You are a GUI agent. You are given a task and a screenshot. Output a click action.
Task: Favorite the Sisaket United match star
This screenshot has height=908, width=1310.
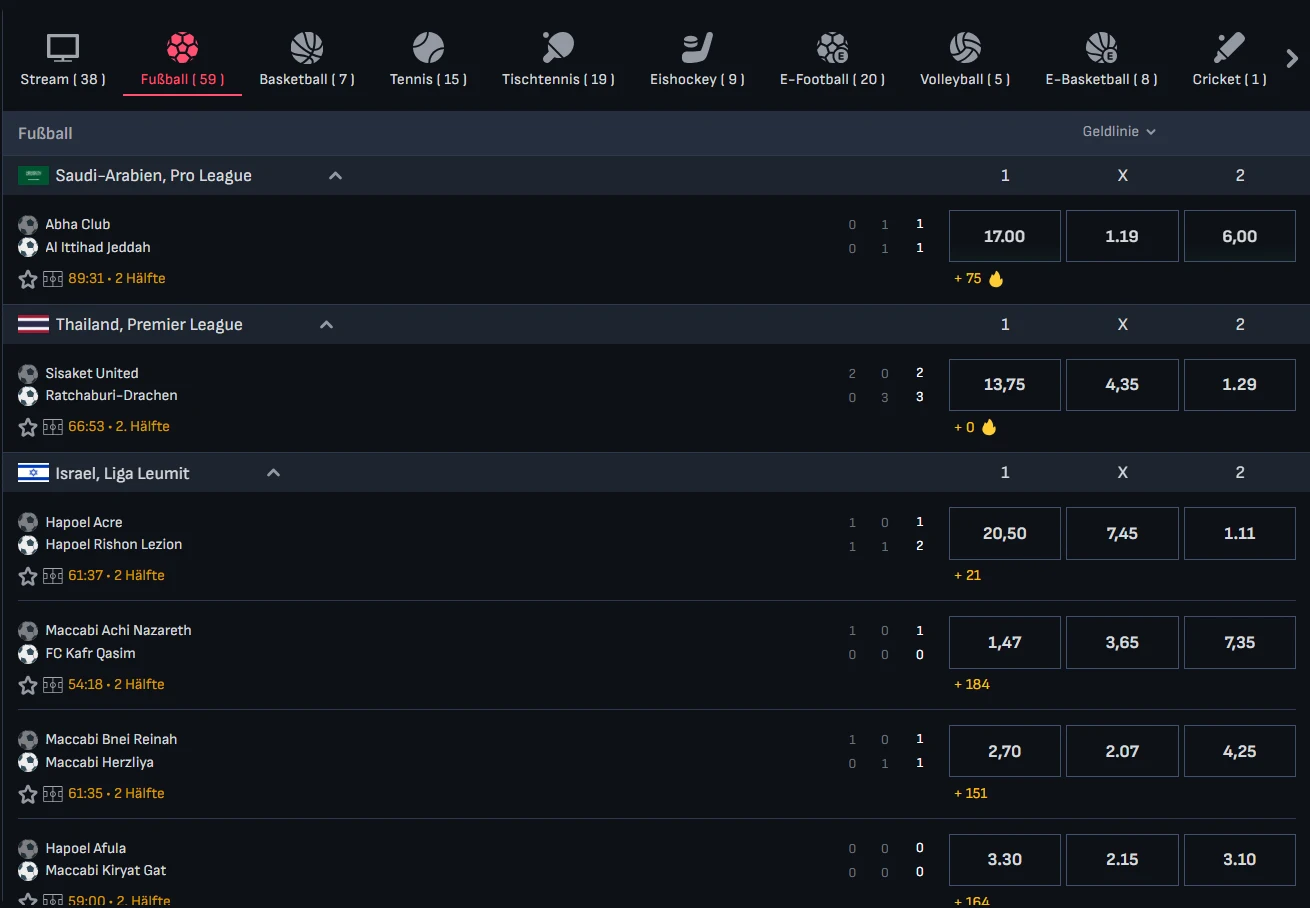point(28,427)
